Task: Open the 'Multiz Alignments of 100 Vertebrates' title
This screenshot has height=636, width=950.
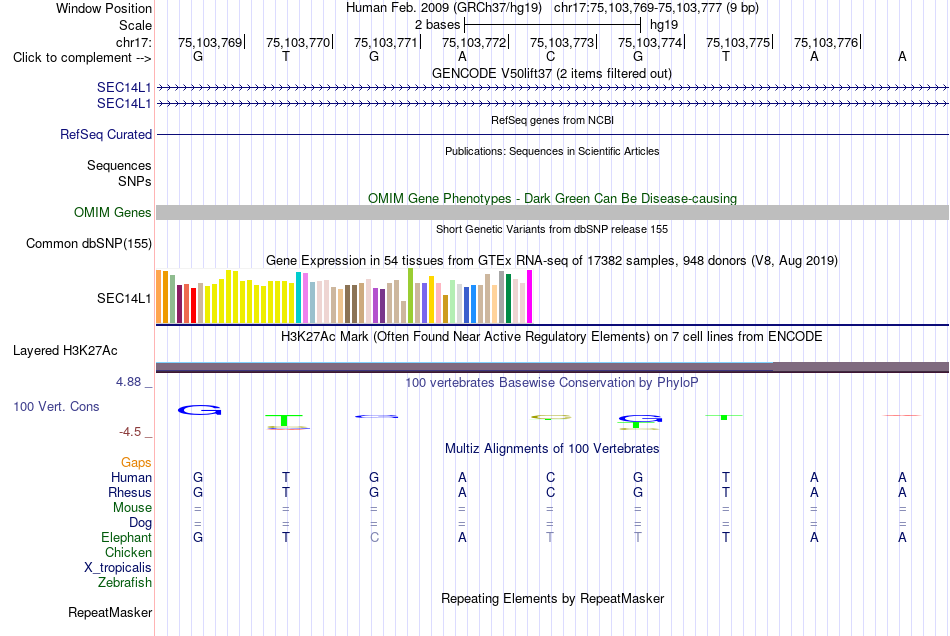Action: coord(552,448)
